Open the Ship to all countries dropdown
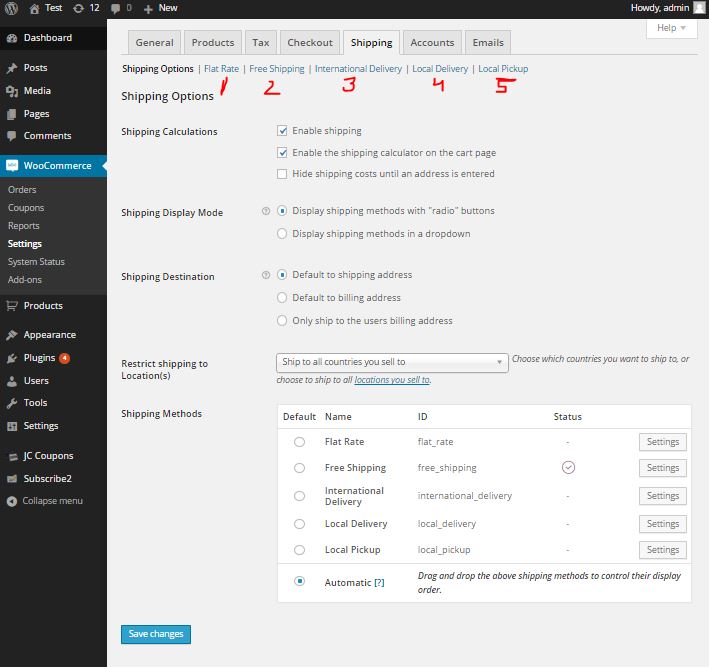 click(x=392, y=362)
